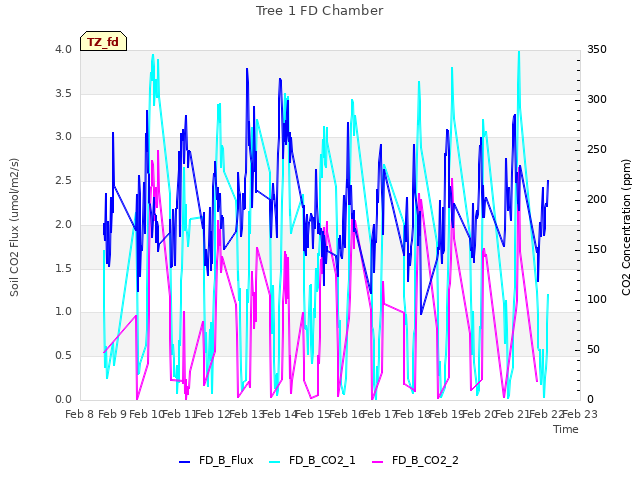
Task: Select the chart title Tree 1 FD Chamber
Action: coord(320,11)
